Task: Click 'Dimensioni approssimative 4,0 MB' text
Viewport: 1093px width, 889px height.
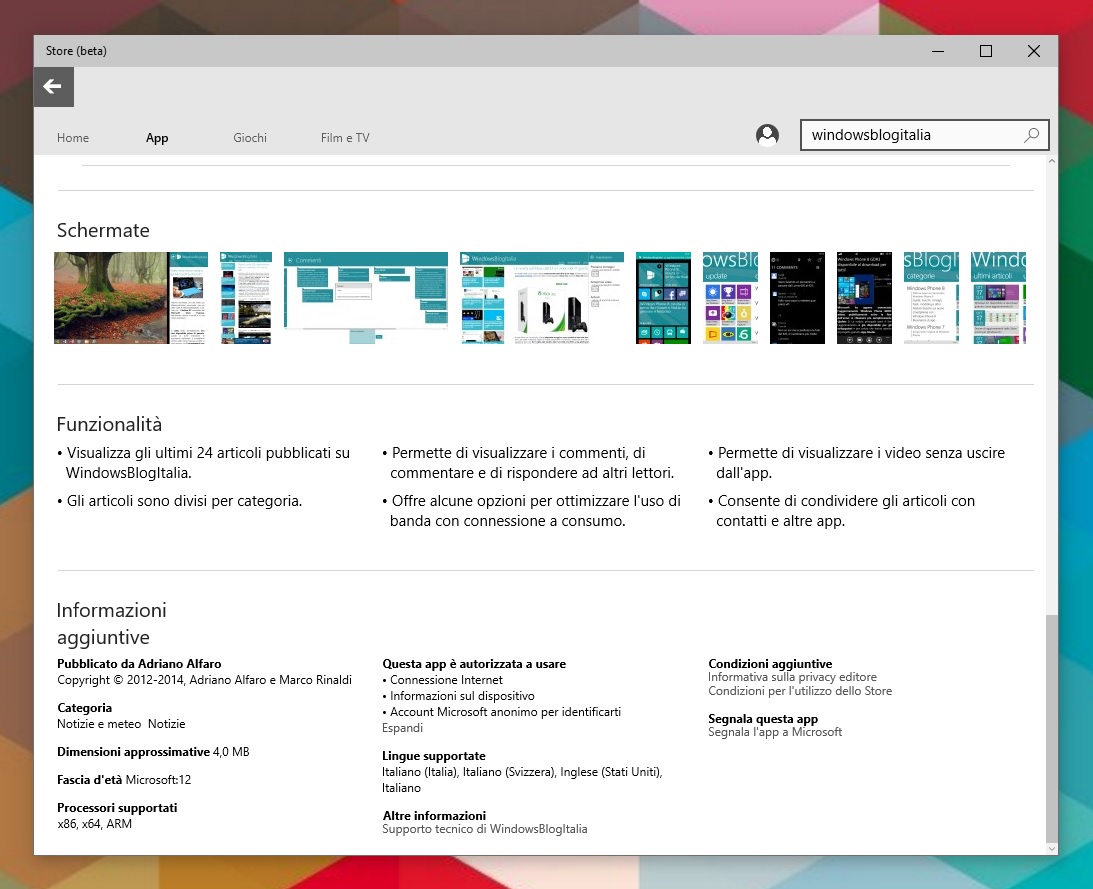Action: coord(153,752)
